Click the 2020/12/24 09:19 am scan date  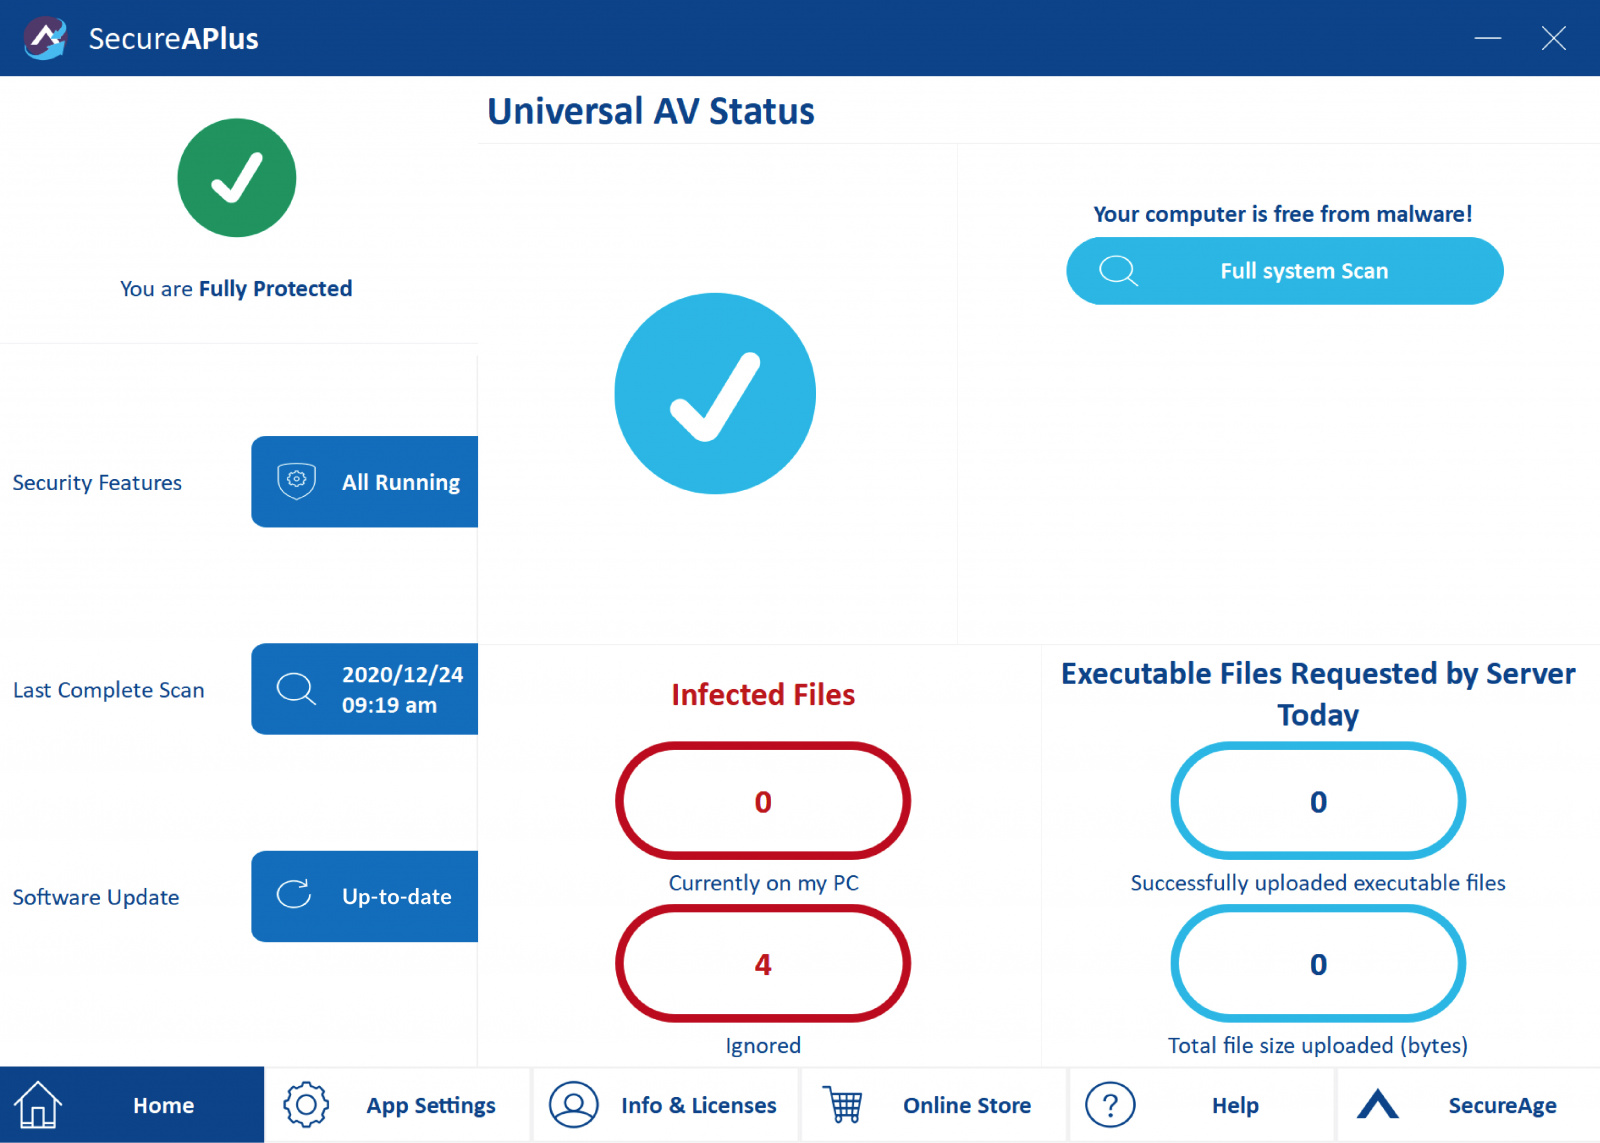click(x=365, y=689)
